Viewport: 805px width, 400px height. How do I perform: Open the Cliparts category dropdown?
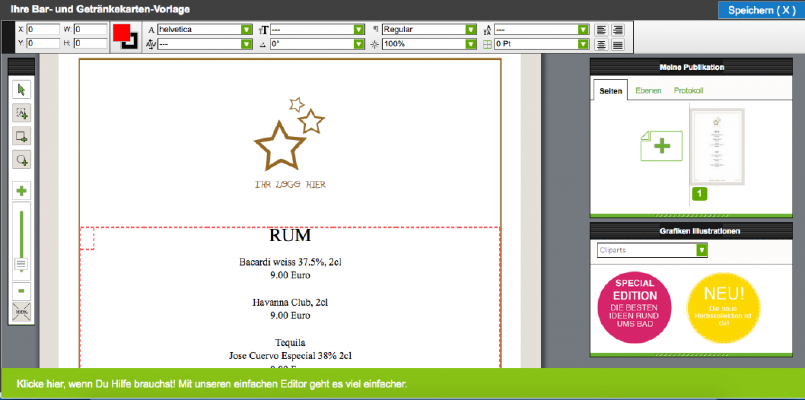click(652, 251)
